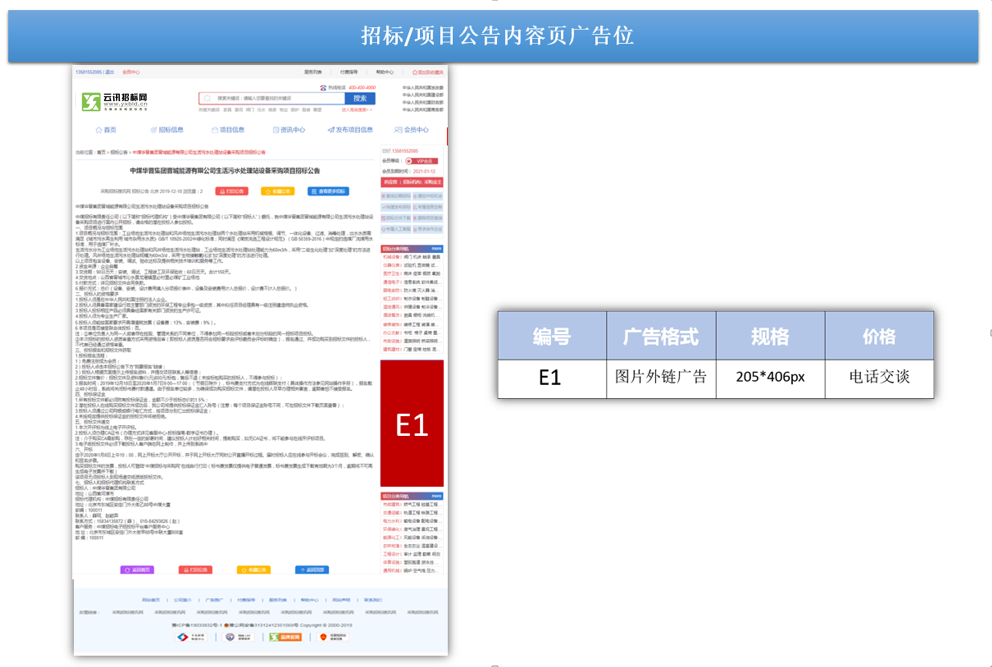Click the blue back-to-top button at bottom

(x=312, y=570)
